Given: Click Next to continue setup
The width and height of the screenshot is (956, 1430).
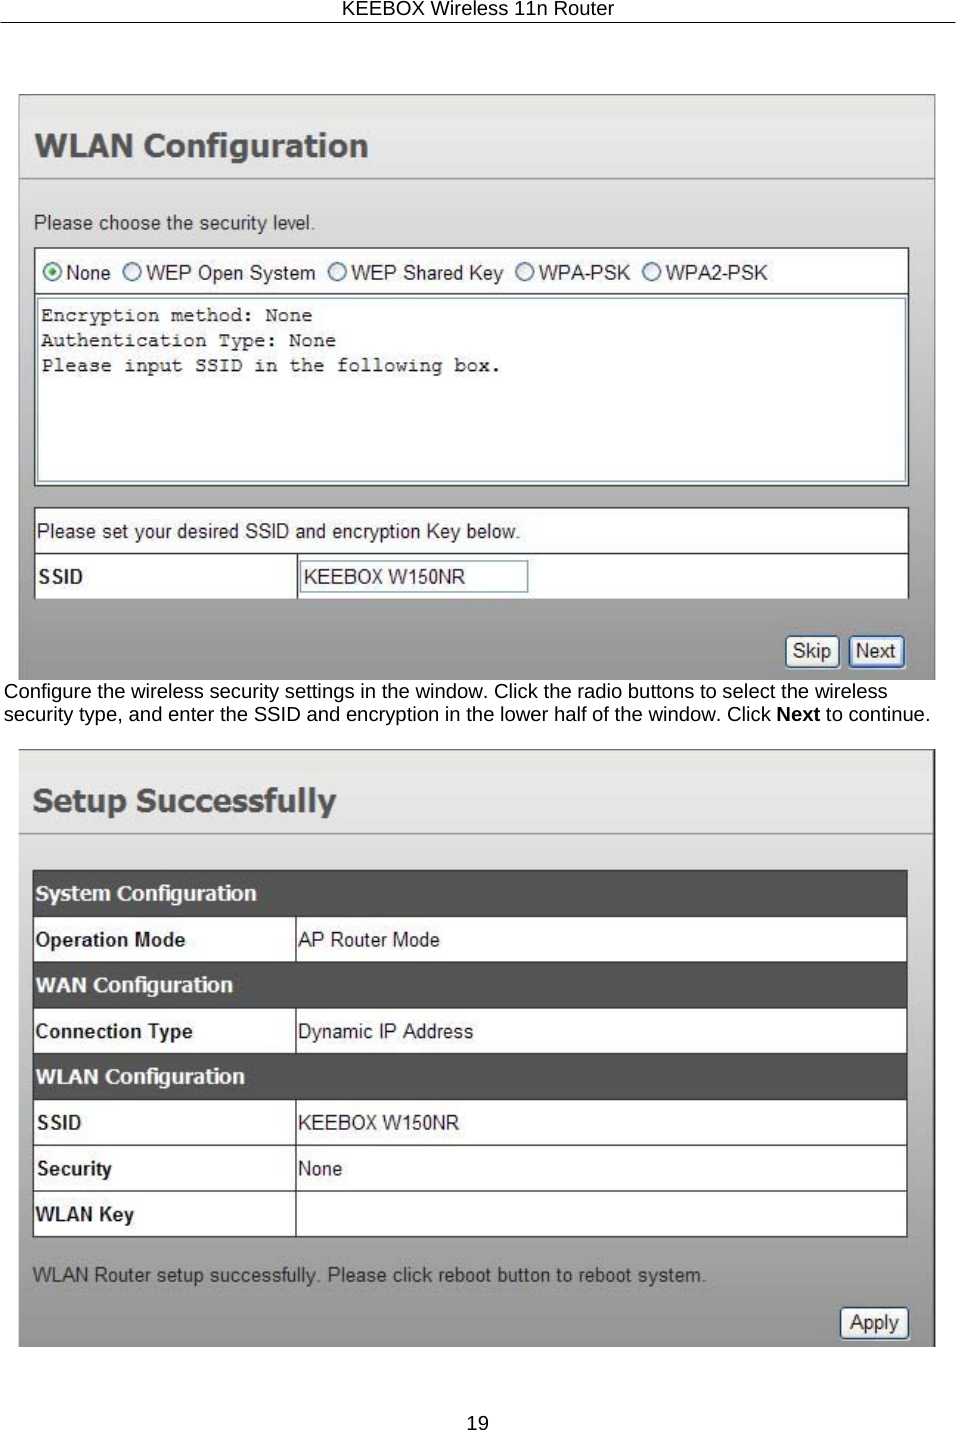Looking at the screenshot, I should pos(875,651).
